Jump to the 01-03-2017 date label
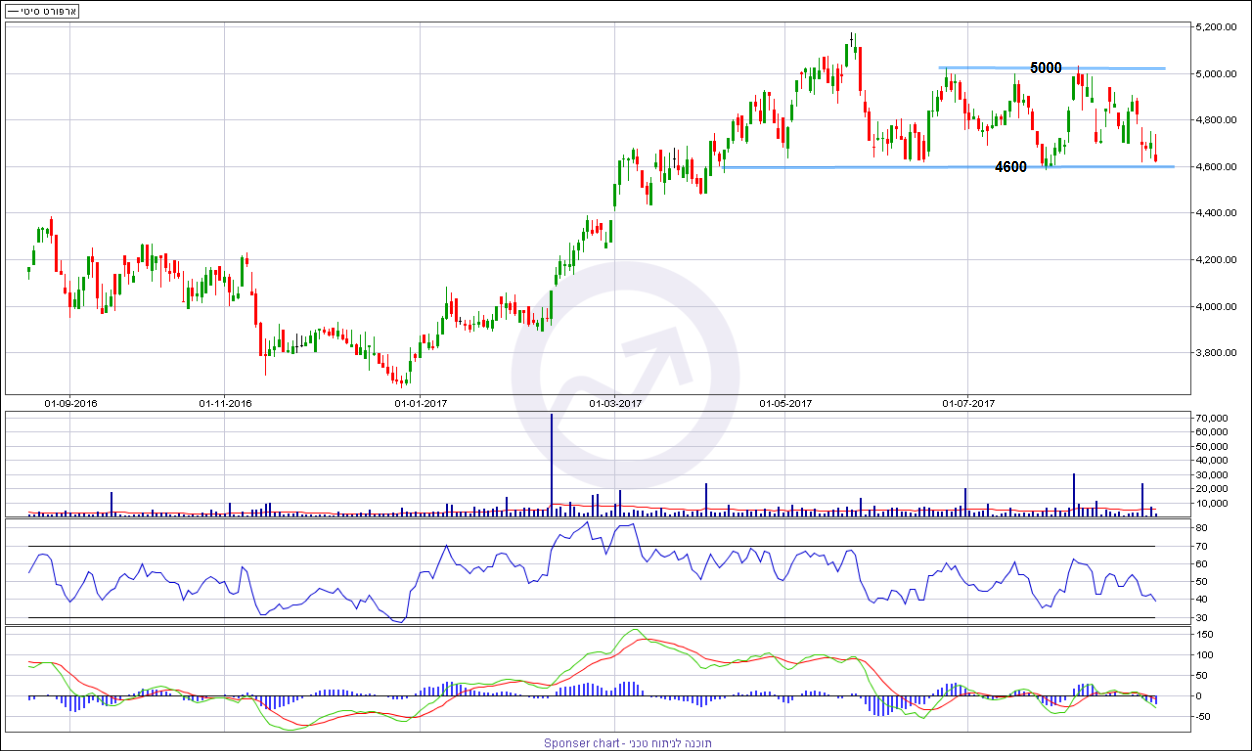 pos(614,404)
